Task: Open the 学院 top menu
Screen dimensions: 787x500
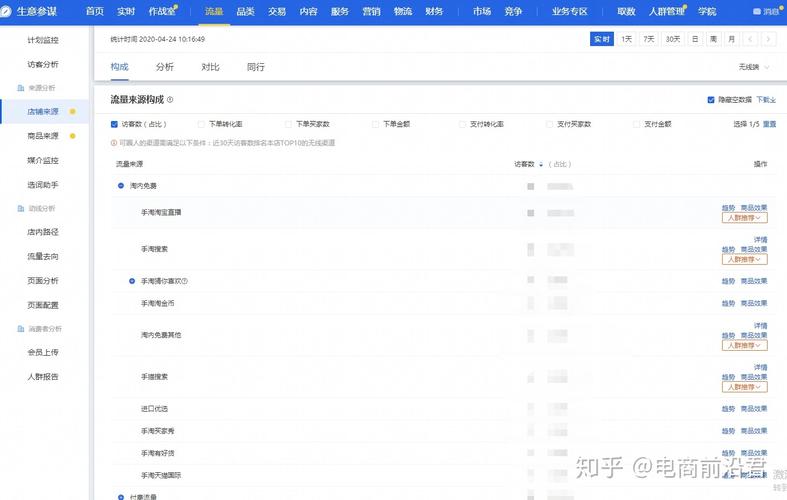Action: click(x=707, y=12)
